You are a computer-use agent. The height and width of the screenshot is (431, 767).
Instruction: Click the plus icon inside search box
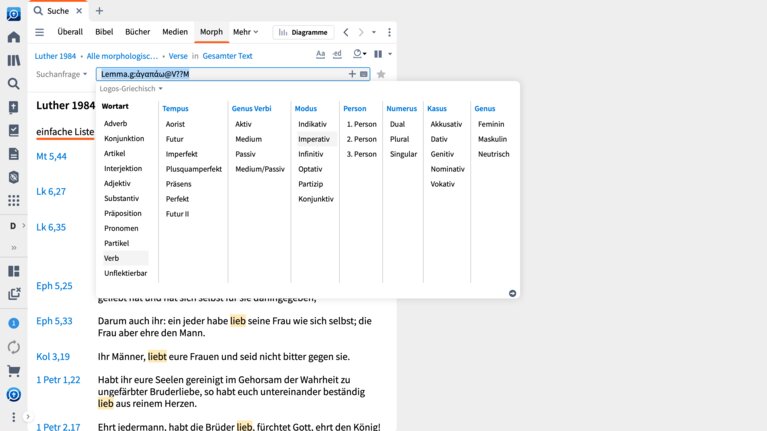352,74
